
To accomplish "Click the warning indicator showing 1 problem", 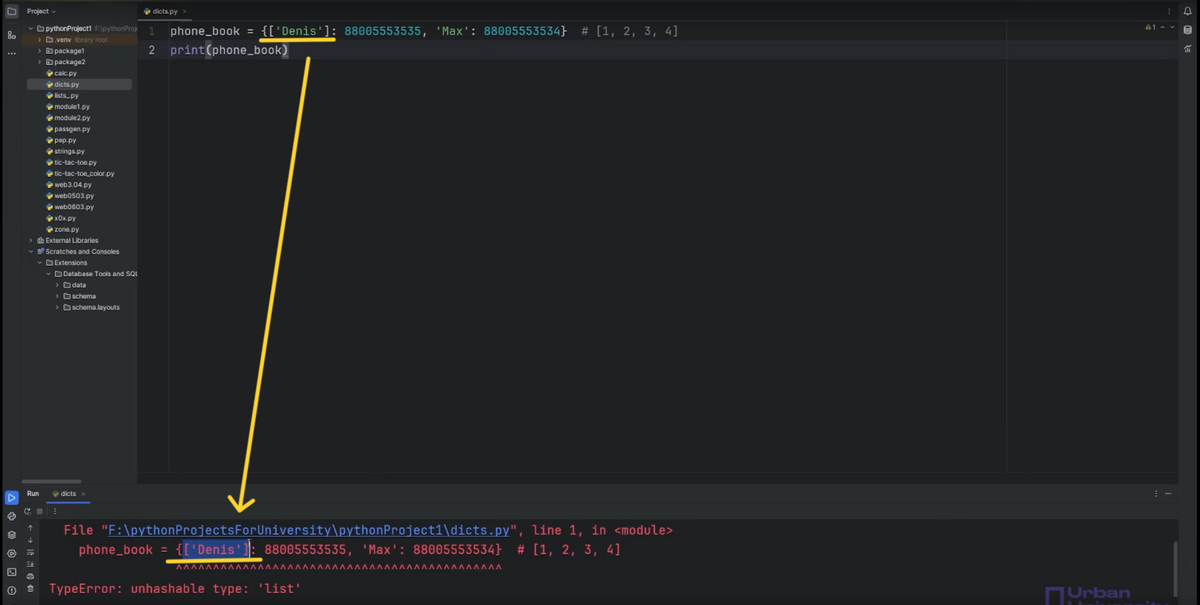I will click(x=1151, y=27).
